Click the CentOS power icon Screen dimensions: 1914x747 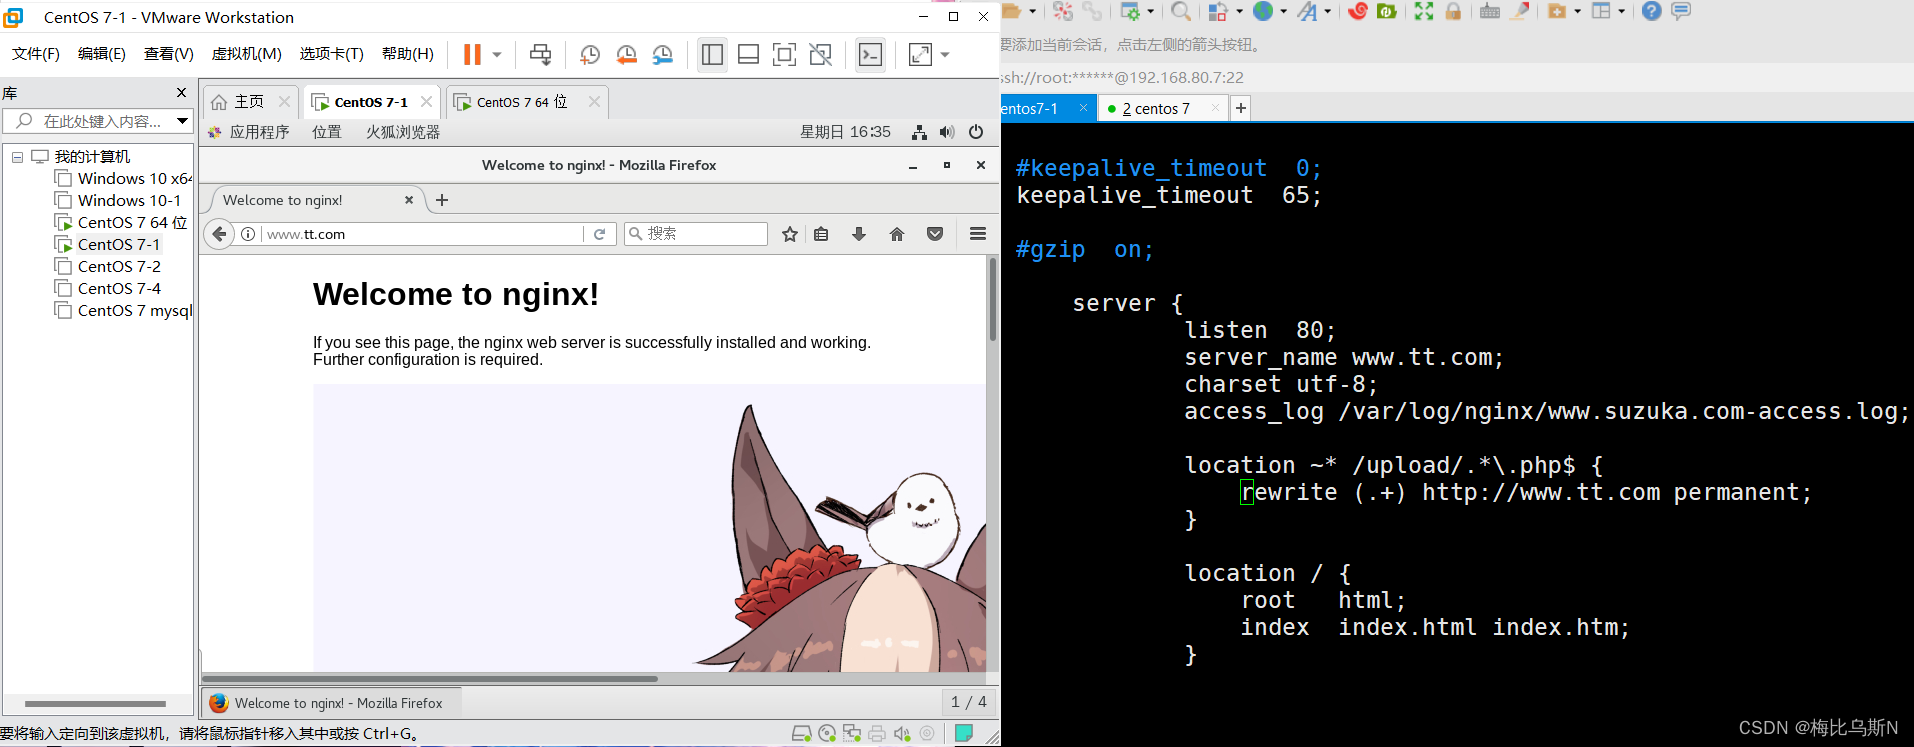(976, 132)
